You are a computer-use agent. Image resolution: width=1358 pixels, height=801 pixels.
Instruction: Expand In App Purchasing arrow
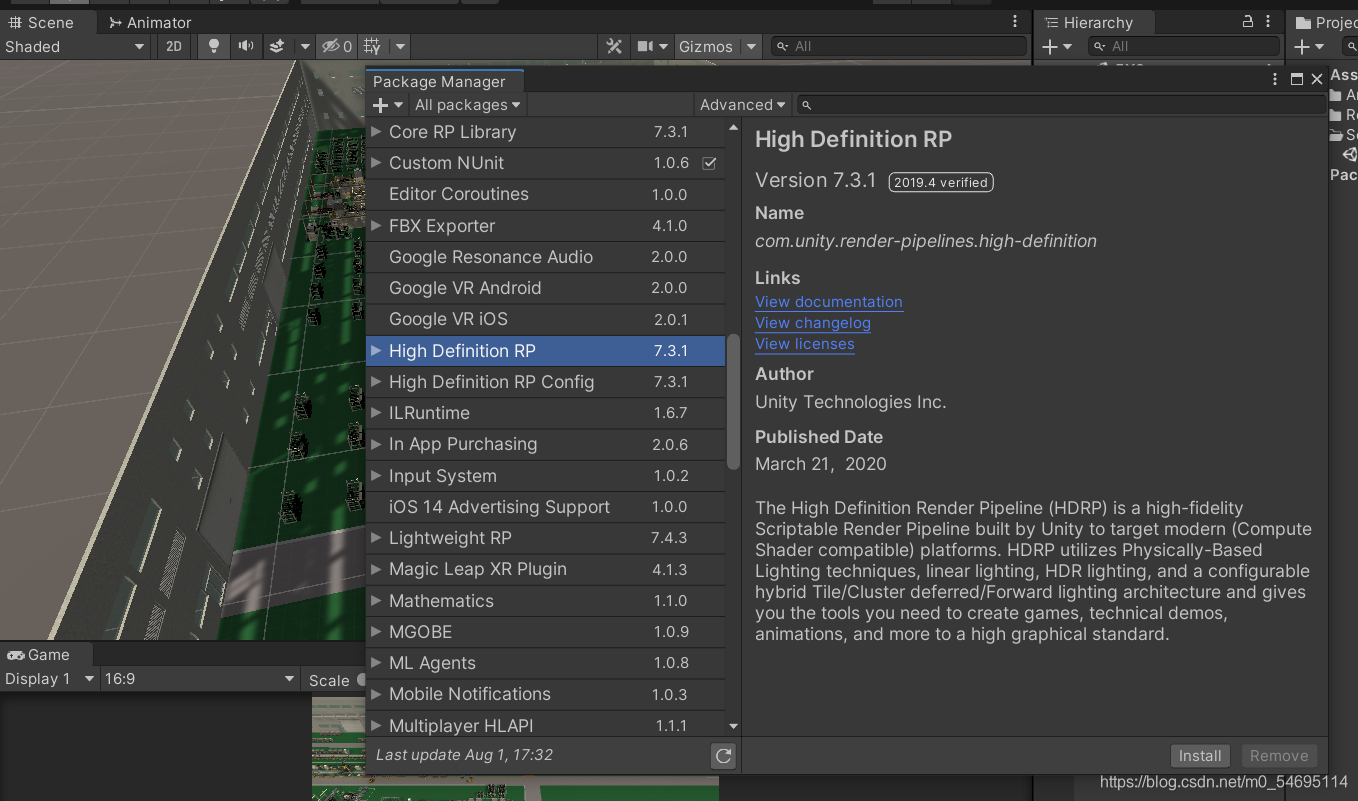pyautogui.click(x=376, y=444)
